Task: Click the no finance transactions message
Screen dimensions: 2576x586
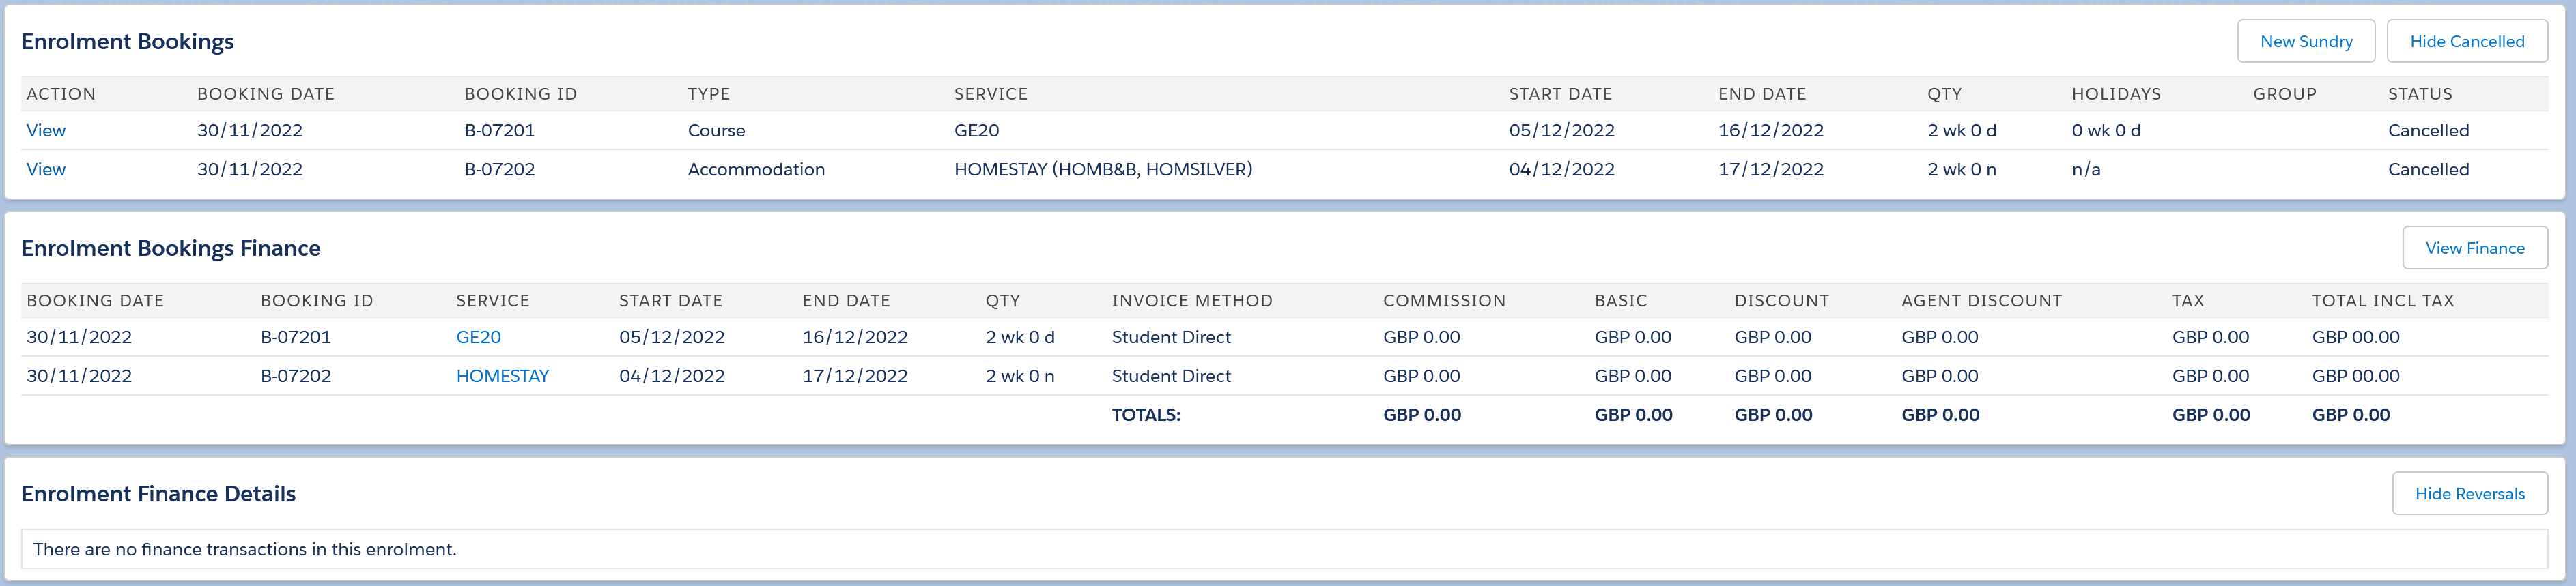Action: [x=245, y=549]
